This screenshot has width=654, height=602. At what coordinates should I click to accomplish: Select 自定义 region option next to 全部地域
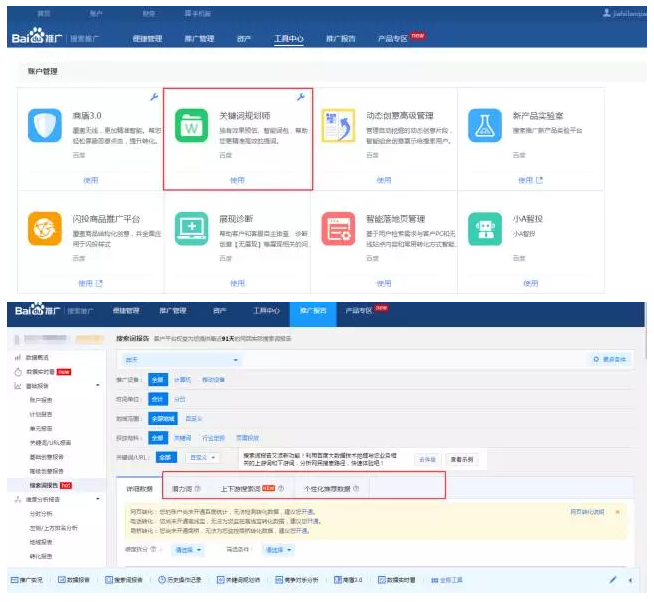tap(194, 418)
